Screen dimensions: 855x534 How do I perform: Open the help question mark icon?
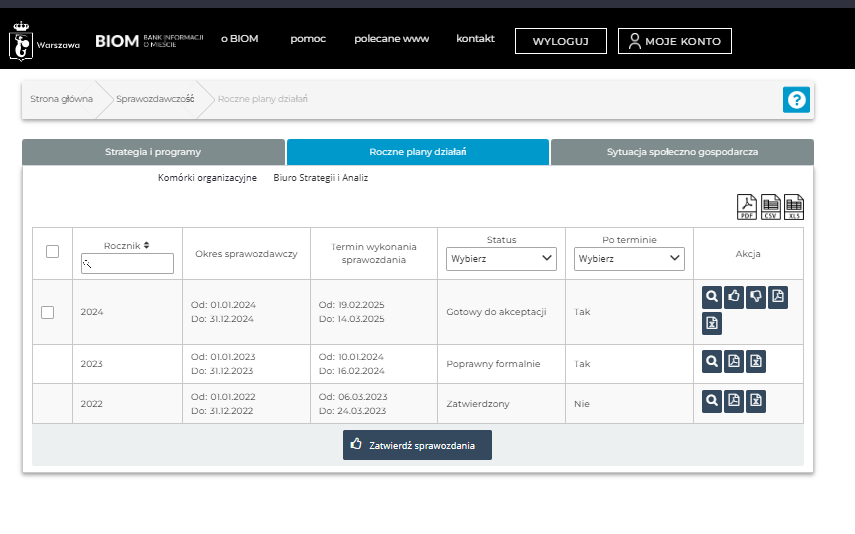coord(796,100)
